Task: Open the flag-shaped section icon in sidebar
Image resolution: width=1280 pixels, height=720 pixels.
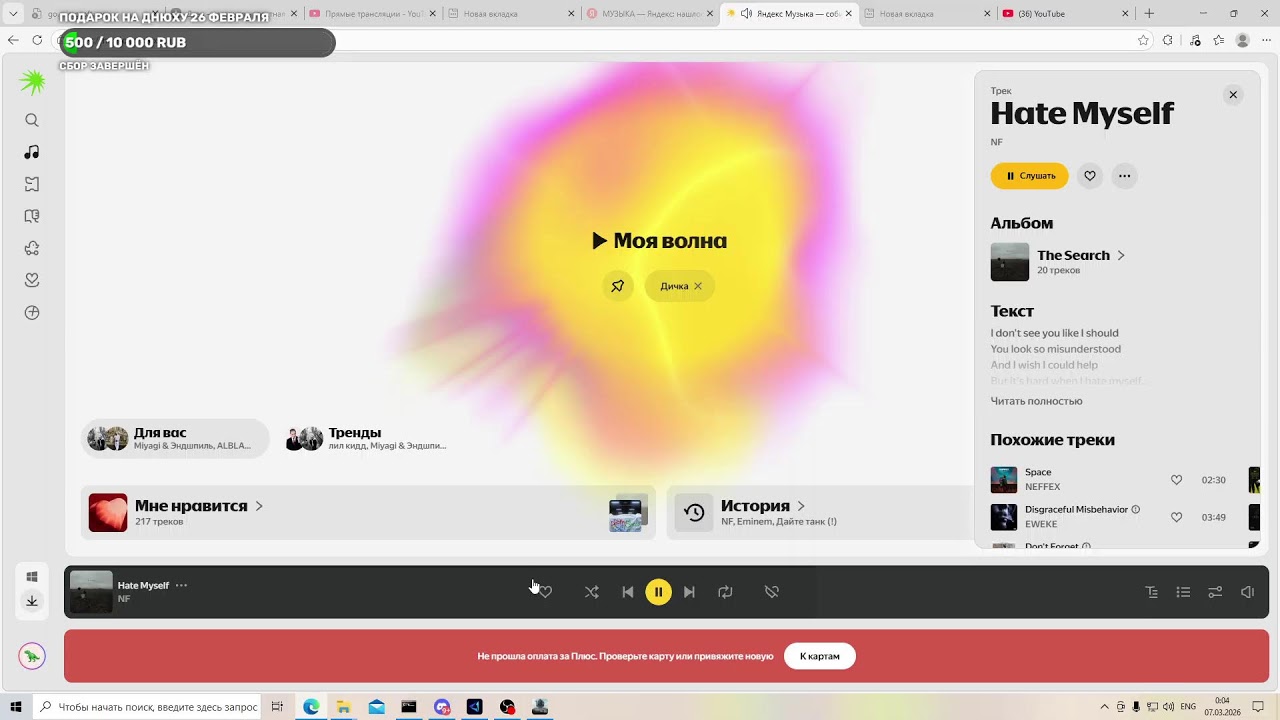Action: pyautogui.click(x=32, y=184)
